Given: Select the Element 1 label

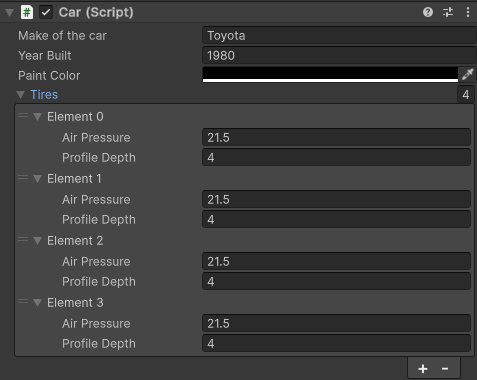Looking at the screenshot, I should [74, 179].
